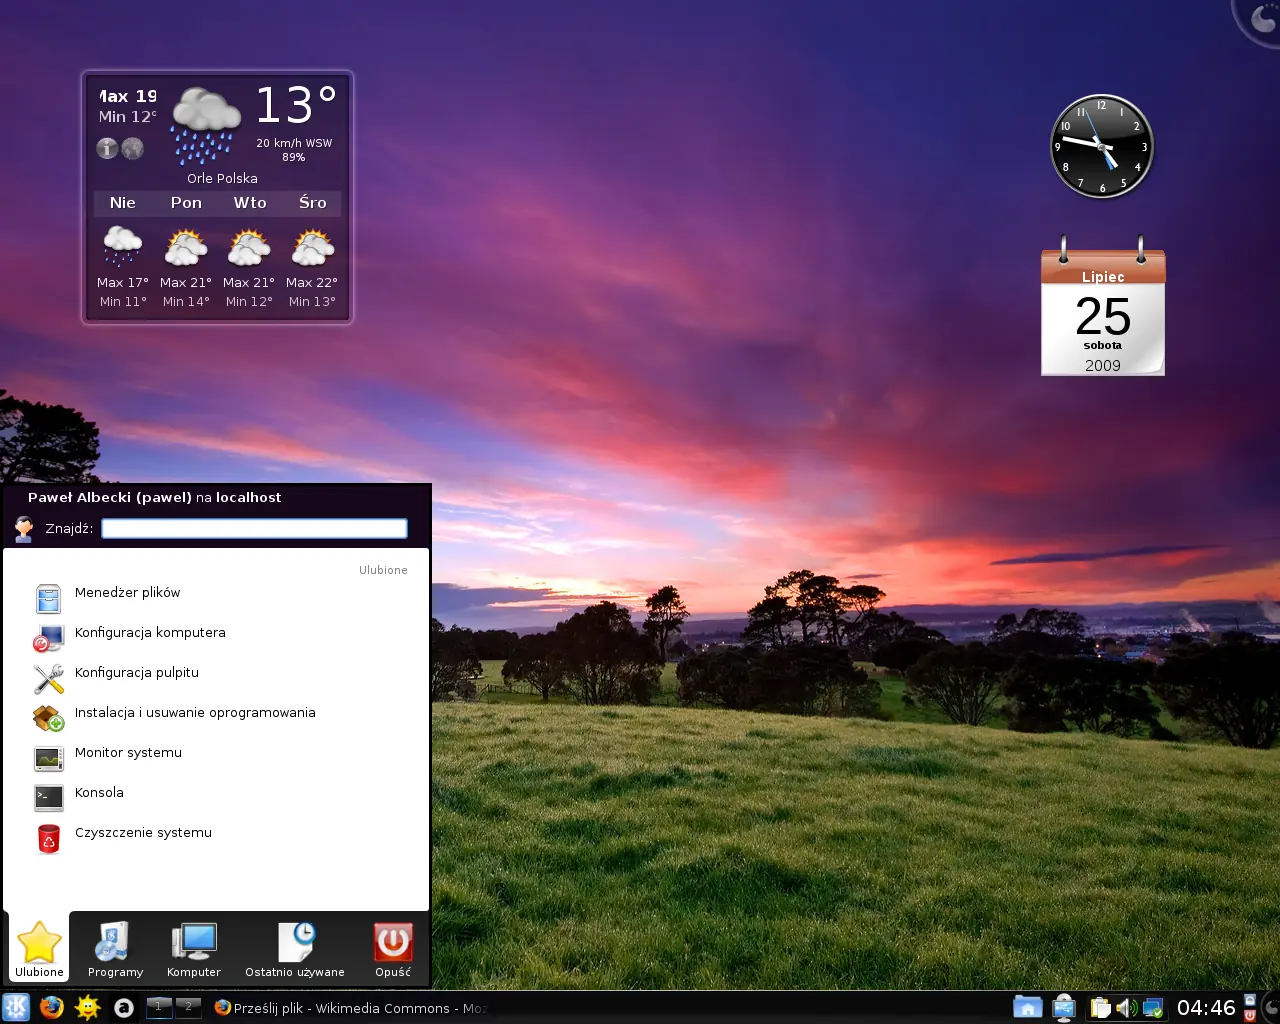Click the Ulubione section label in menu

tap(383, 570)
